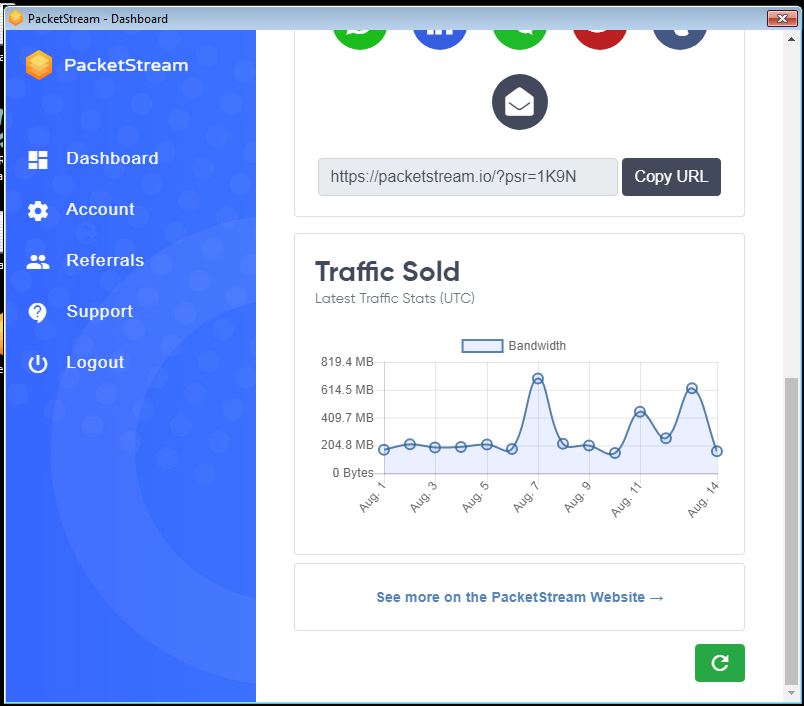Image resolution: width=804 pixels, height=706 pixels.
Task: Click the Copy URL button
Action: (x=671, y=177)
